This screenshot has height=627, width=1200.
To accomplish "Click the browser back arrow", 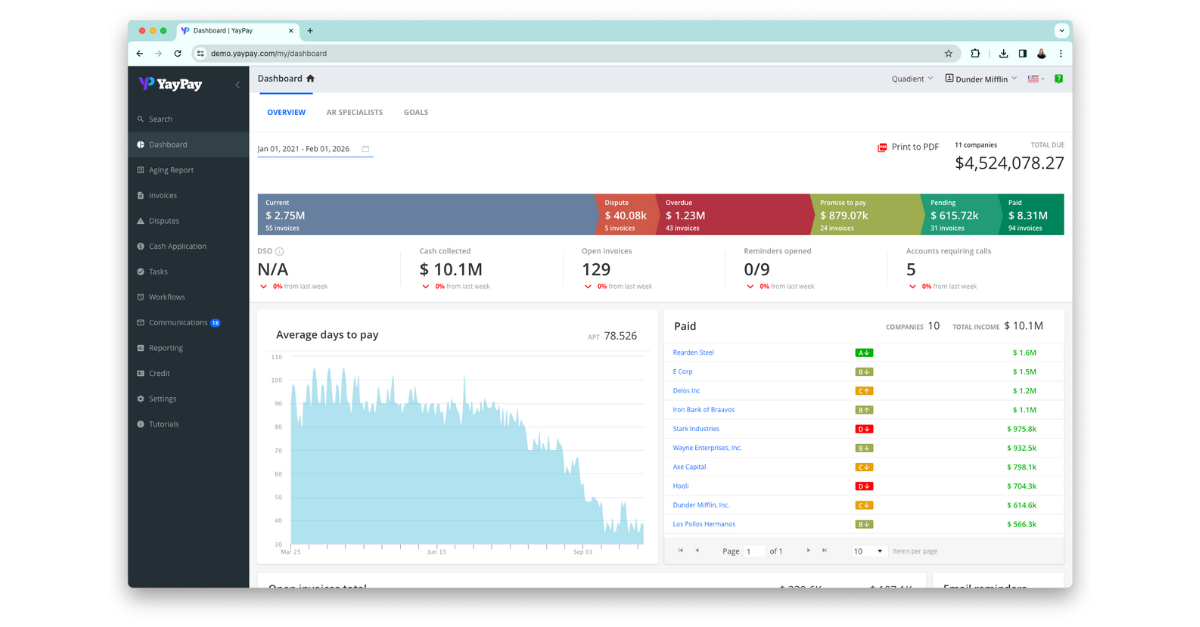I will pos(139,53).
